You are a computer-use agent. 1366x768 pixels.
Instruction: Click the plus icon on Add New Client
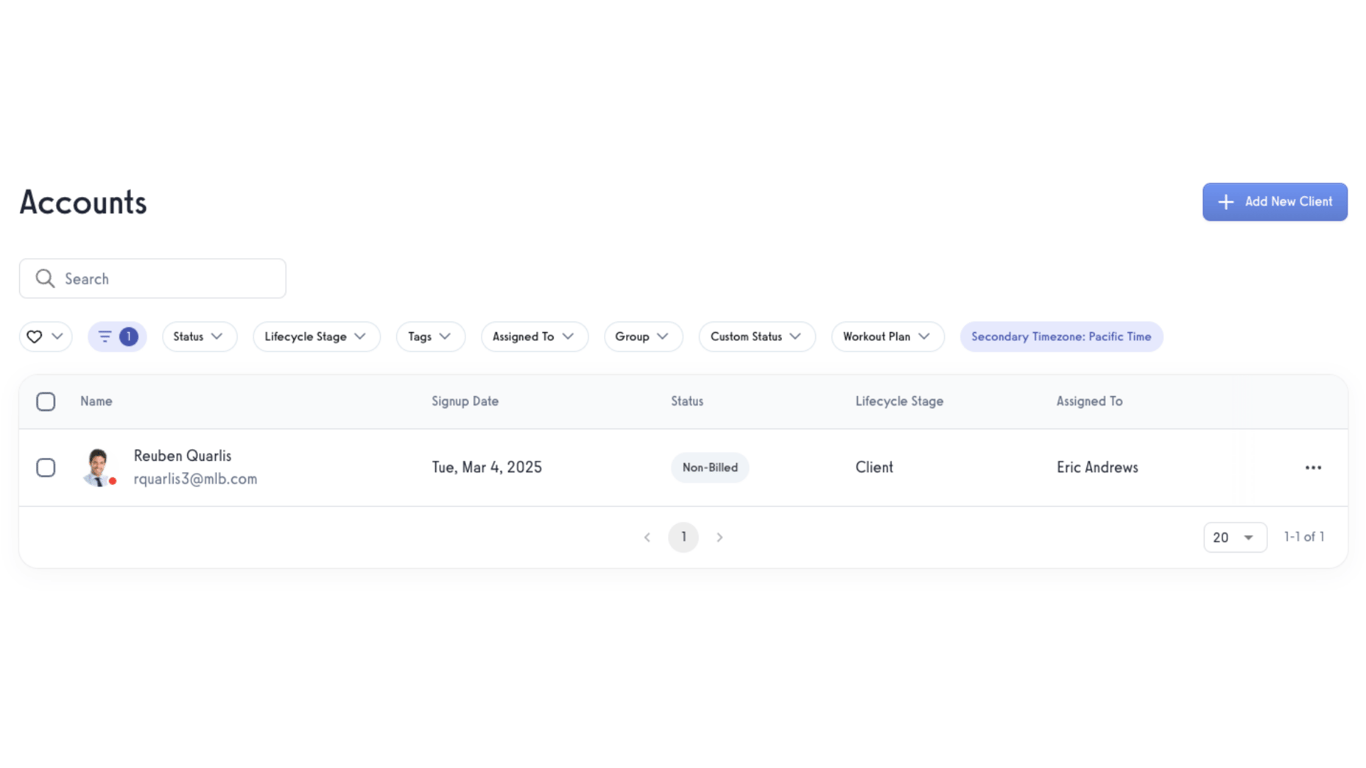pos(1226,202)
